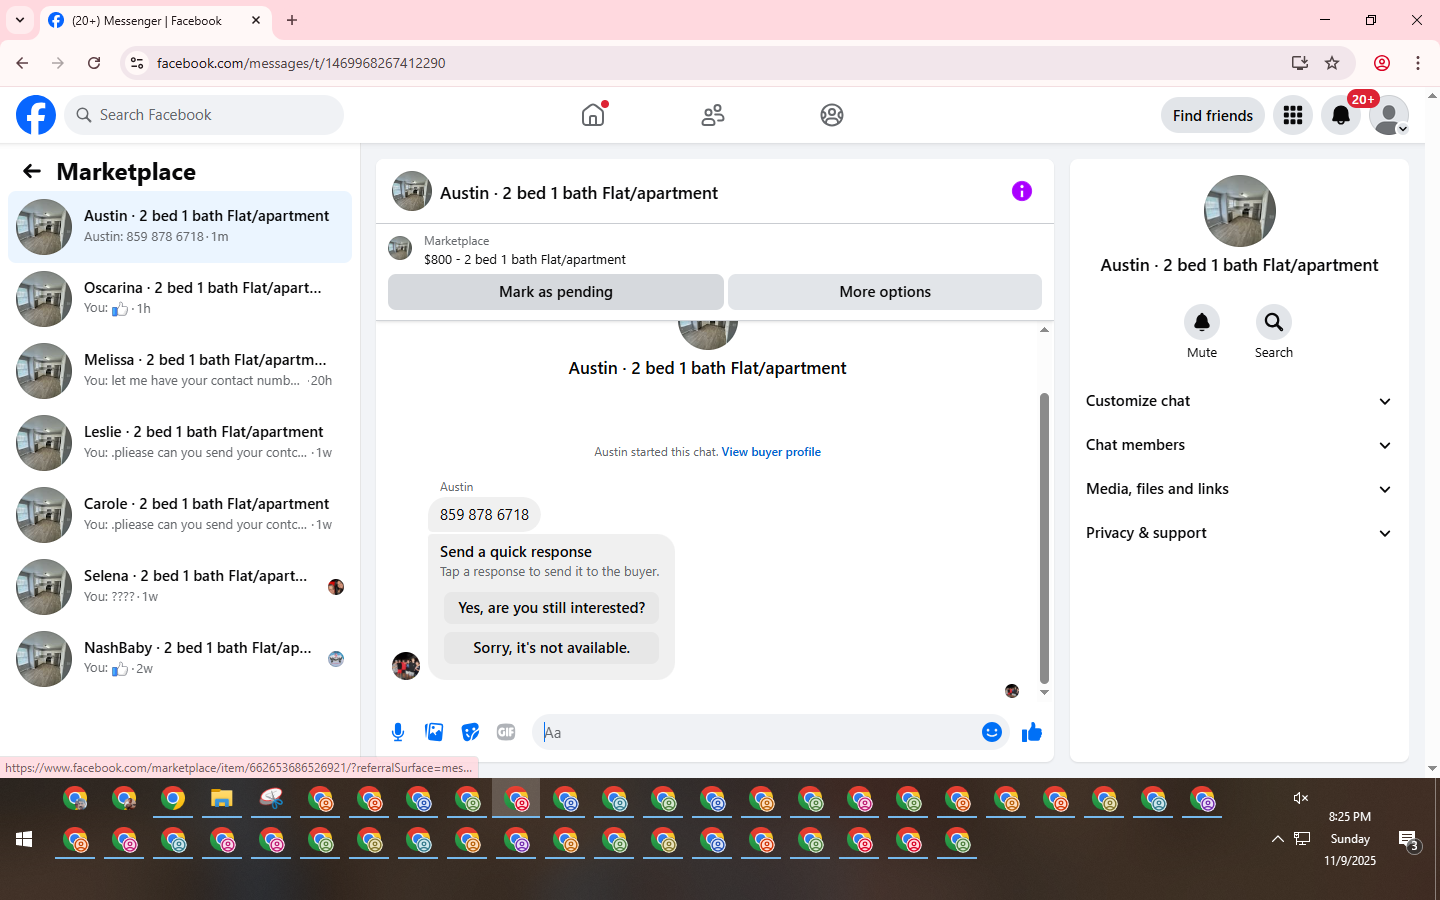Choose a sticker with the sticker icon
This screenshot has width=1440, height=900.
click(470, 732)
